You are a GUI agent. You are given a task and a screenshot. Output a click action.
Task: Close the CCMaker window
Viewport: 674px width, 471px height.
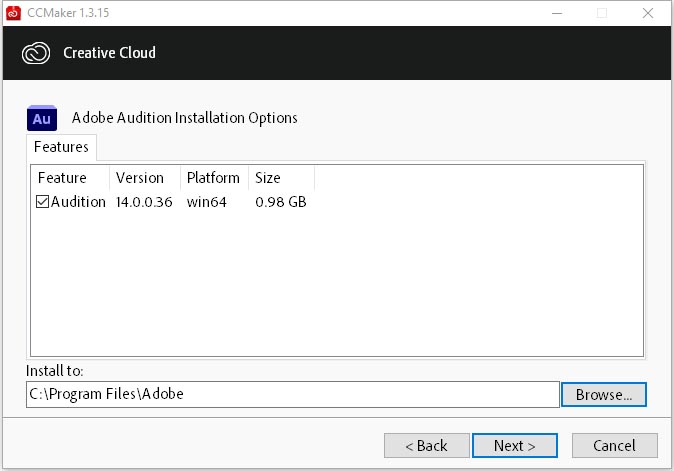coord(647,13)
